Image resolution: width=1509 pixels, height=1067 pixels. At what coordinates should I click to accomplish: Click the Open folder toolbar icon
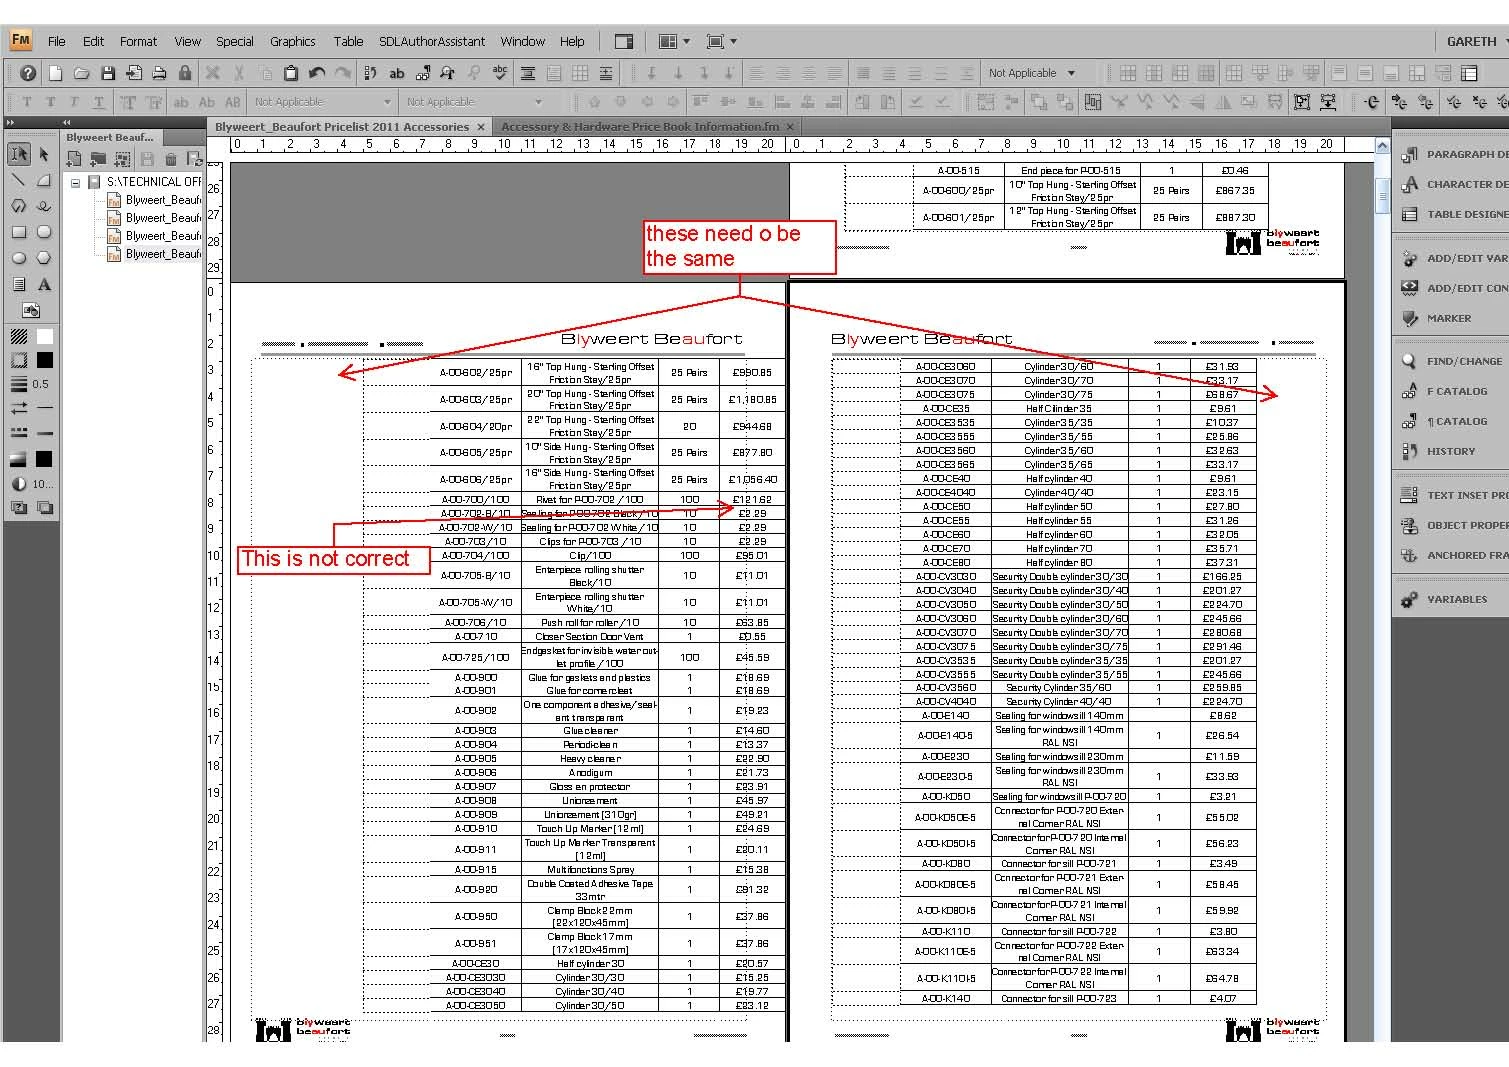pos(82,73)
